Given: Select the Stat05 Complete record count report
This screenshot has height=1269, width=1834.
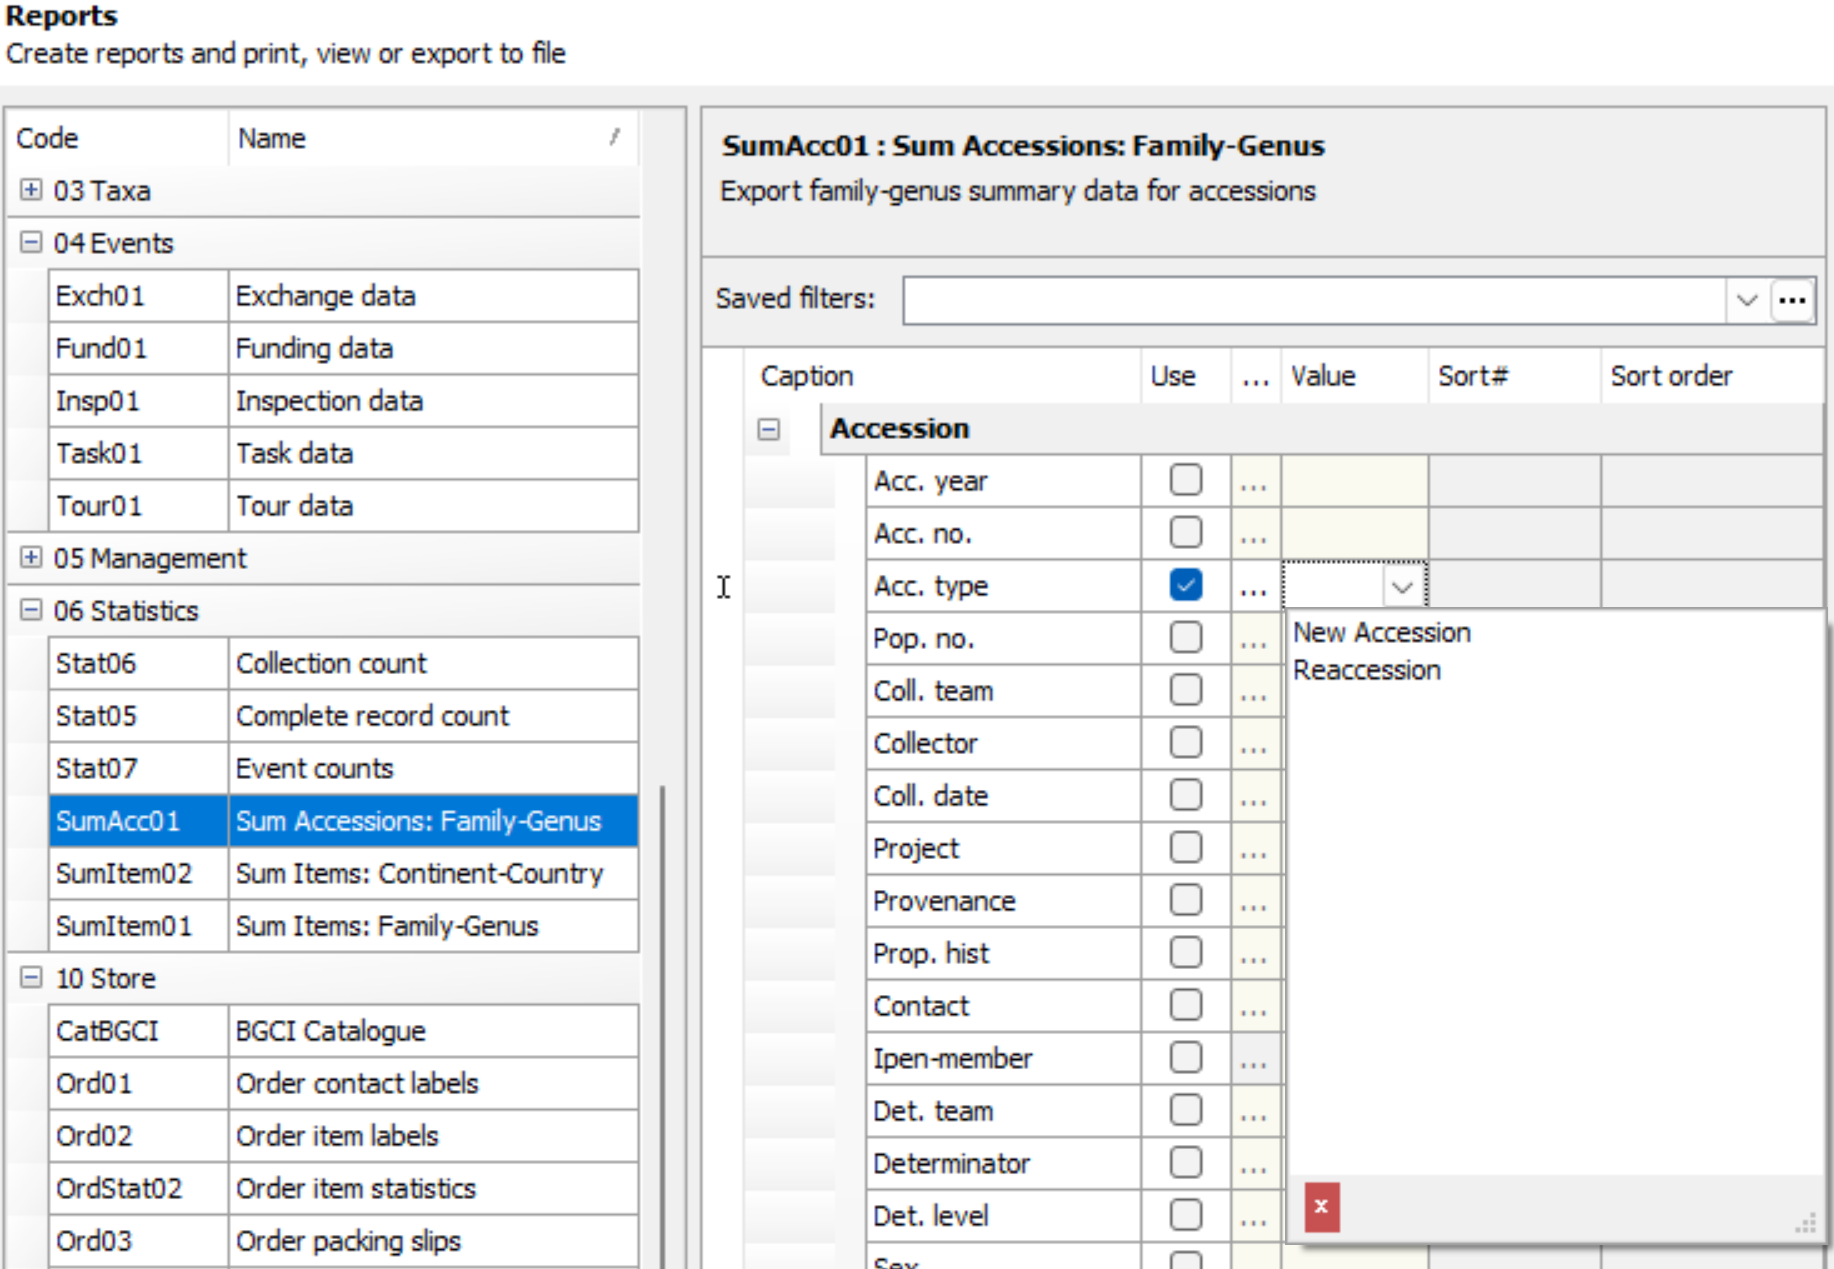Looking at the screenshot, I should tap(343, 716).
